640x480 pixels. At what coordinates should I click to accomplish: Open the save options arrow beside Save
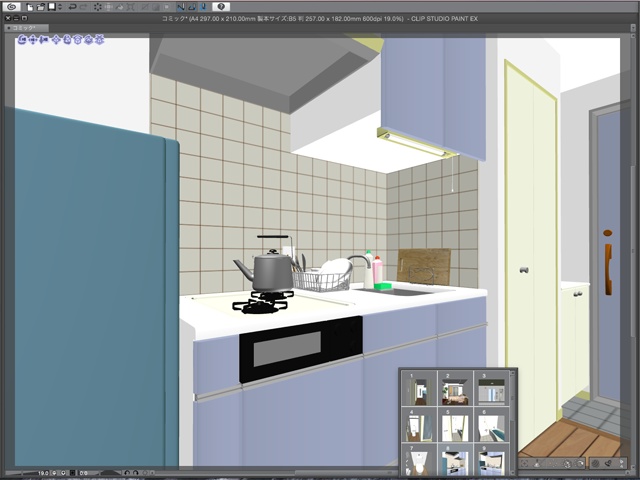pyautogui.click(x=60, y=7)
